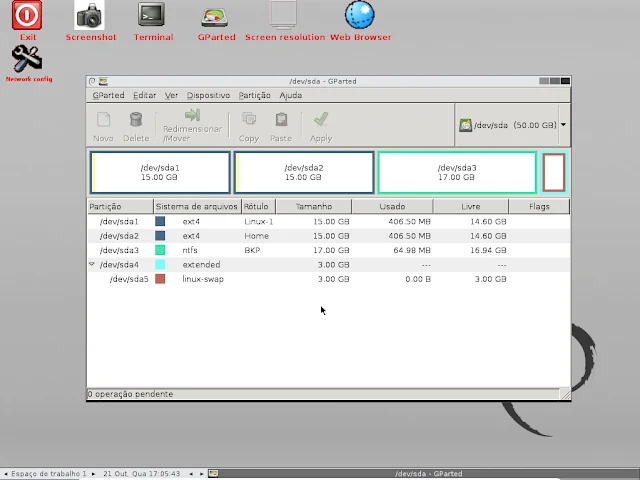Image resolution: width=640 pixels, height=480 pixels.
Task: Select the /dev/sda5 linux-swap row
Action: pyautogui.click(x=329, y=279)
